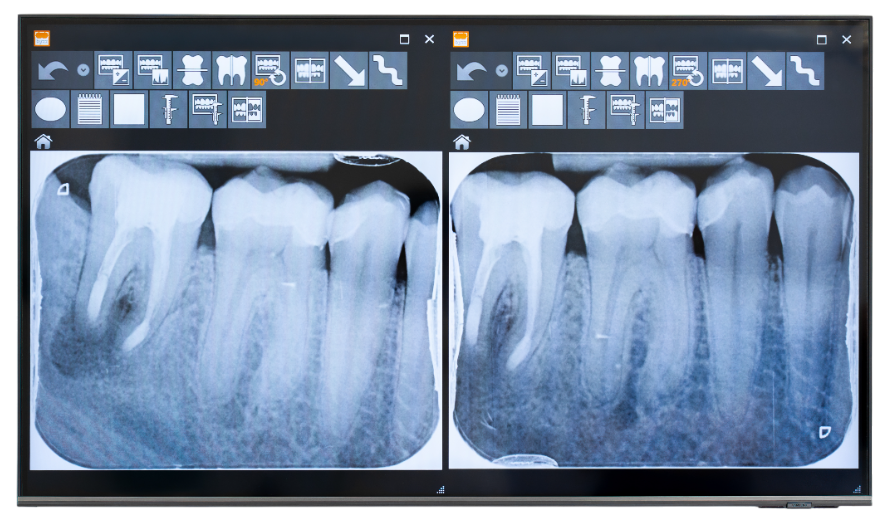Toggle the split compare view in the right panel
Image resolution: width=890 pixels, height=523 pixels.
click(x=664, y=110)
